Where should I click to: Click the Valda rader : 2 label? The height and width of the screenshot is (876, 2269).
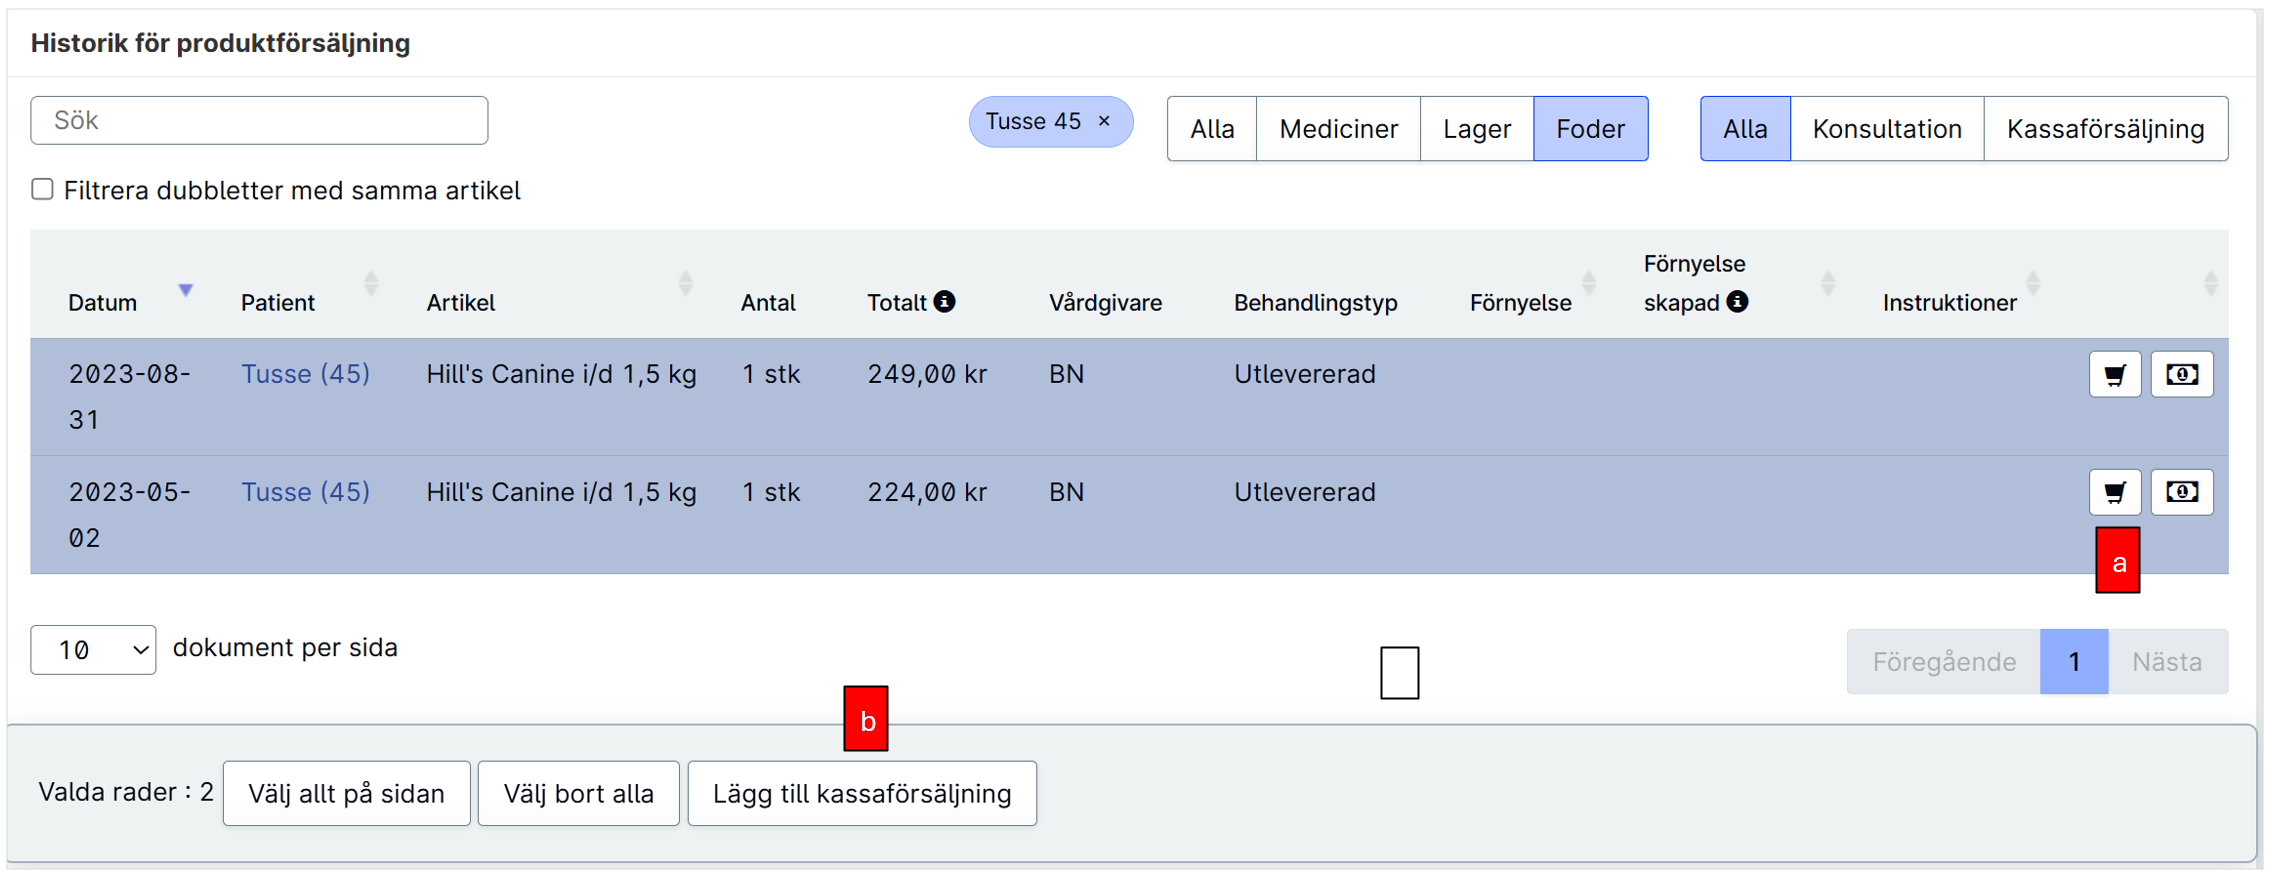126,792
